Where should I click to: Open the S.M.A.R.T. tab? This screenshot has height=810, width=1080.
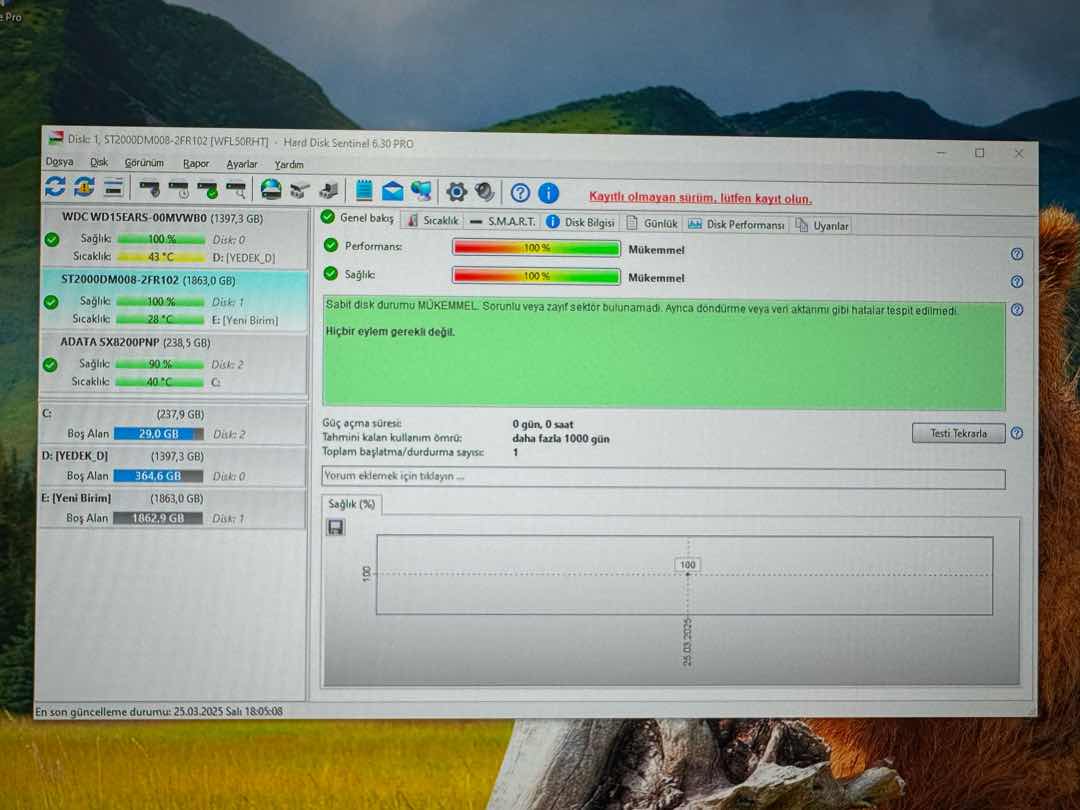pyautogui.click(x=502, y=222)
